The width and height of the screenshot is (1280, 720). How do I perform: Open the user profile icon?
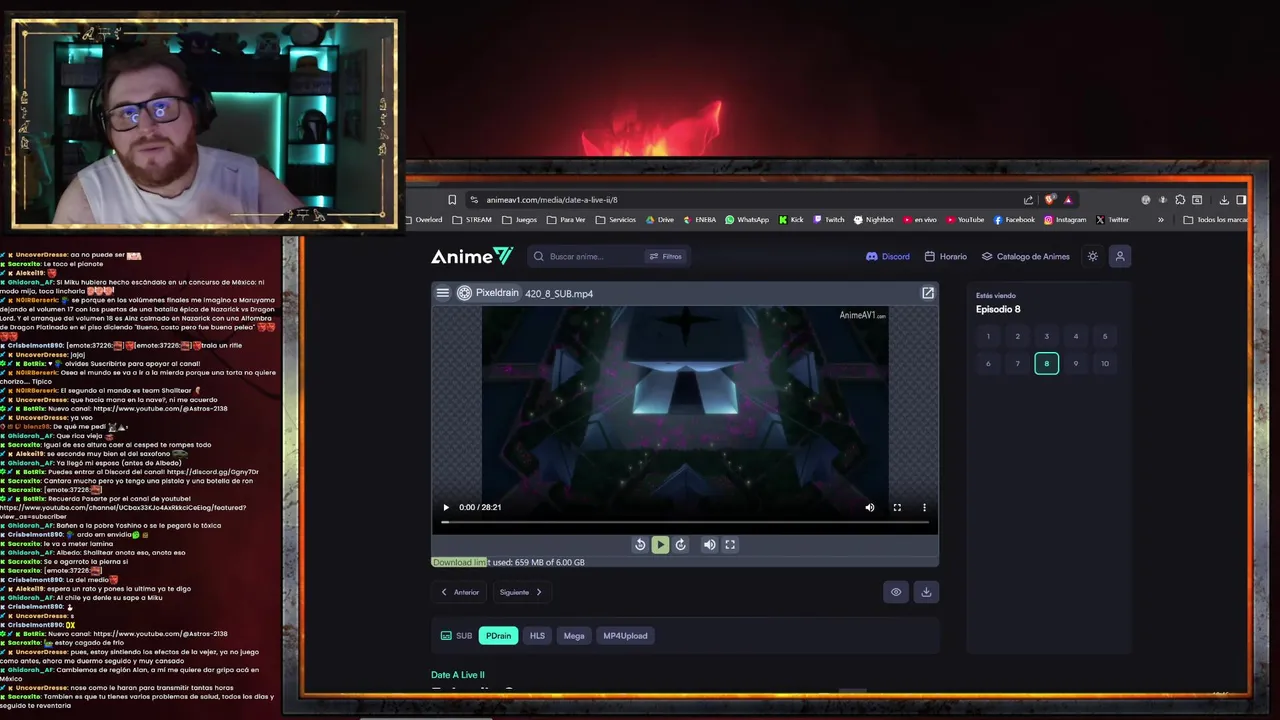point(1120,256)
